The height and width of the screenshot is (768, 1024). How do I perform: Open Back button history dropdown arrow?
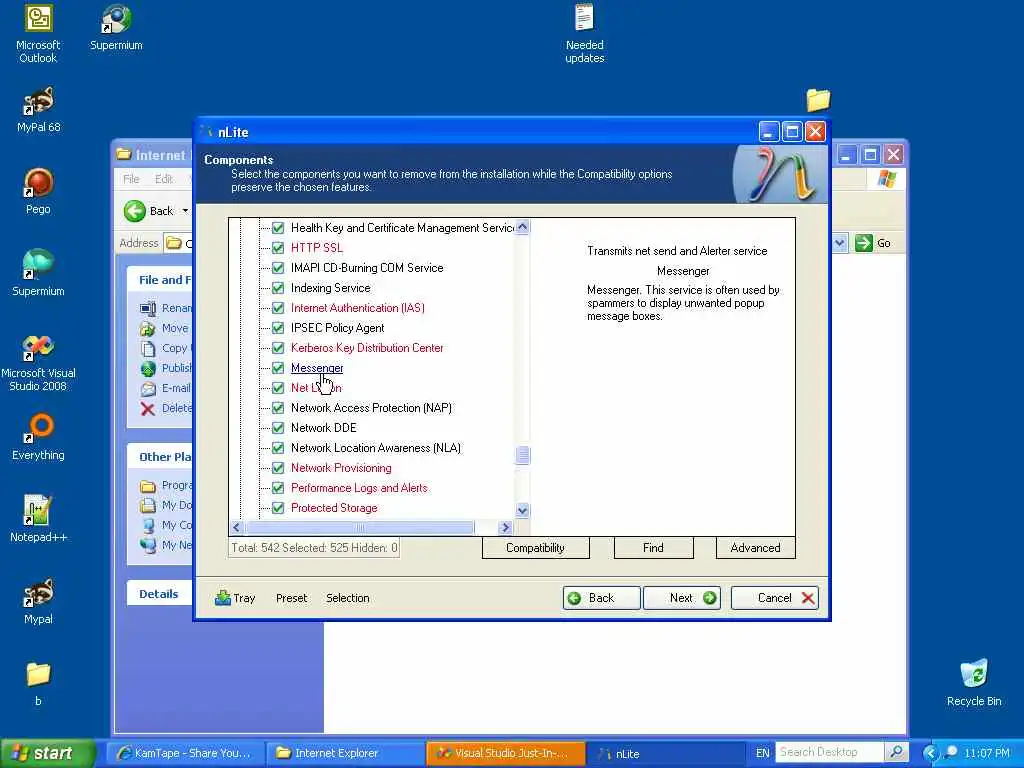coord(185,210)
